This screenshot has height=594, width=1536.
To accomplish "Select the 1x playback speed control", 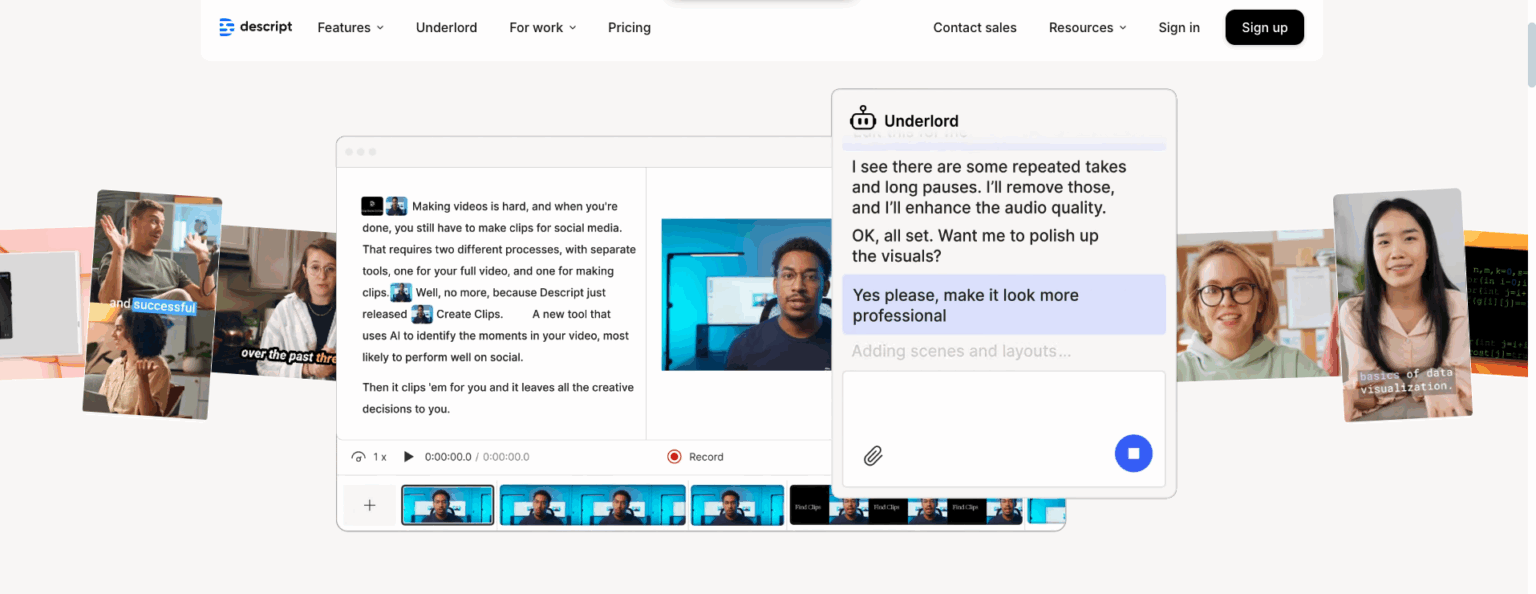I will coord(381,456).
